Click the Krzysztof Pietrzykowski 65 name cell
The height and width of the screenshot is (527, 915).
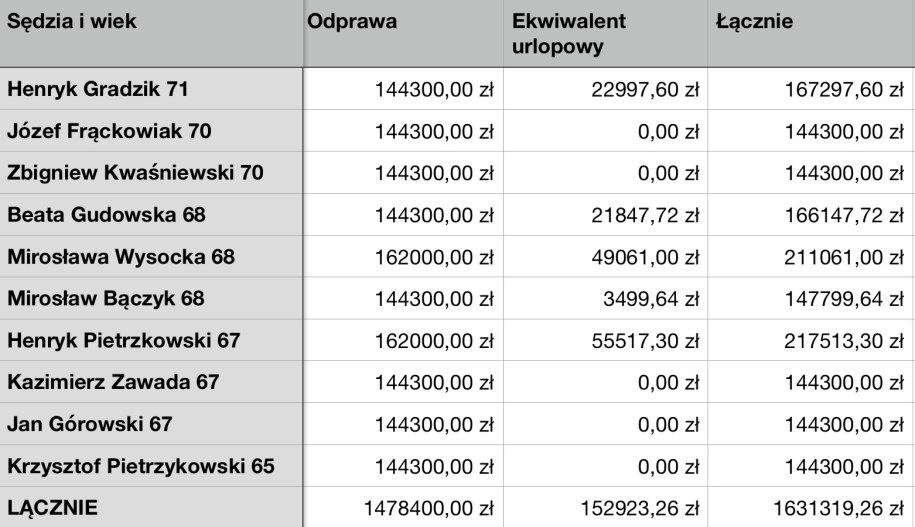[150, 466]
